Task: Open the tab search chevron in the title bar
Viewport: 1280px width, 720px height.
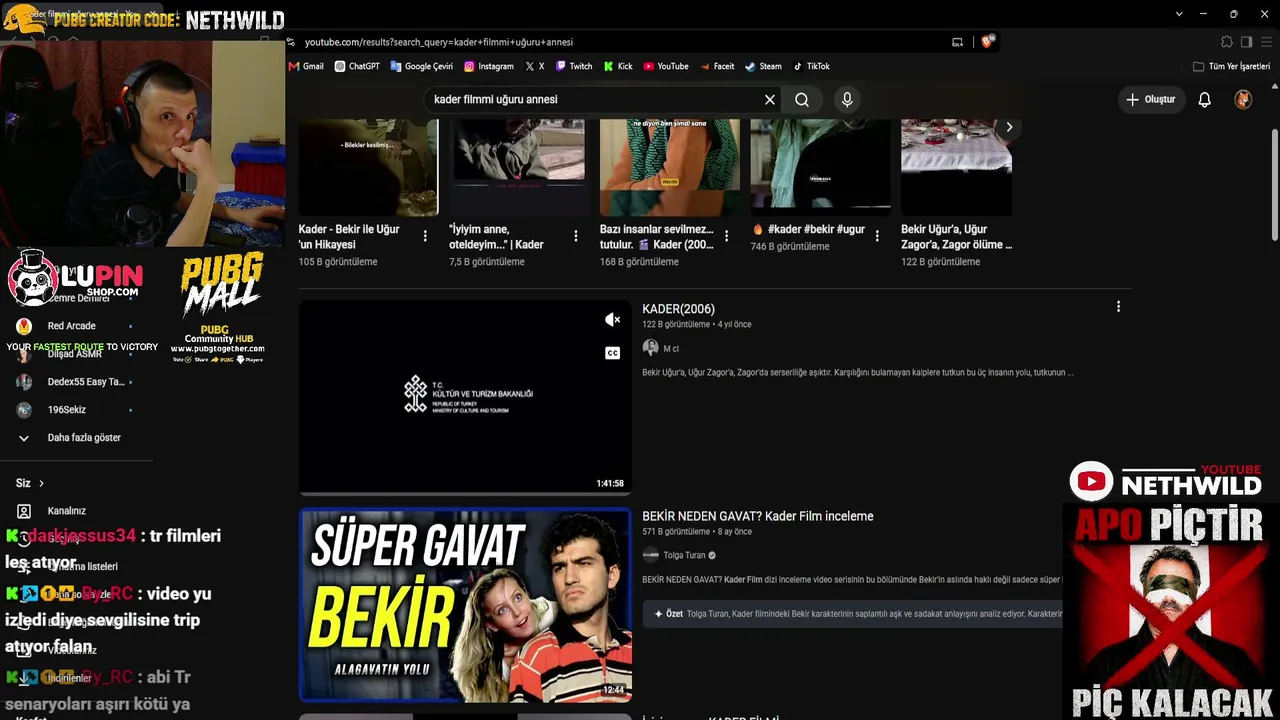Action: [1180, 14]
